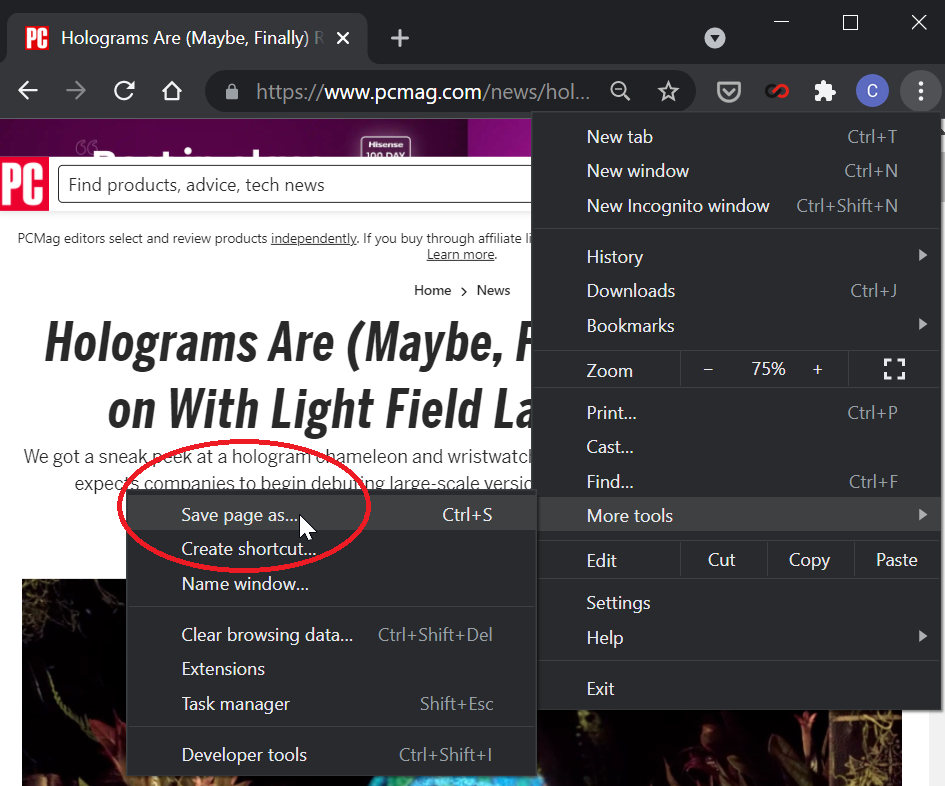Select Print... in the menu
Image resolution: width=945 pixels, height=786 pixels.
click(x=738, y=412)
